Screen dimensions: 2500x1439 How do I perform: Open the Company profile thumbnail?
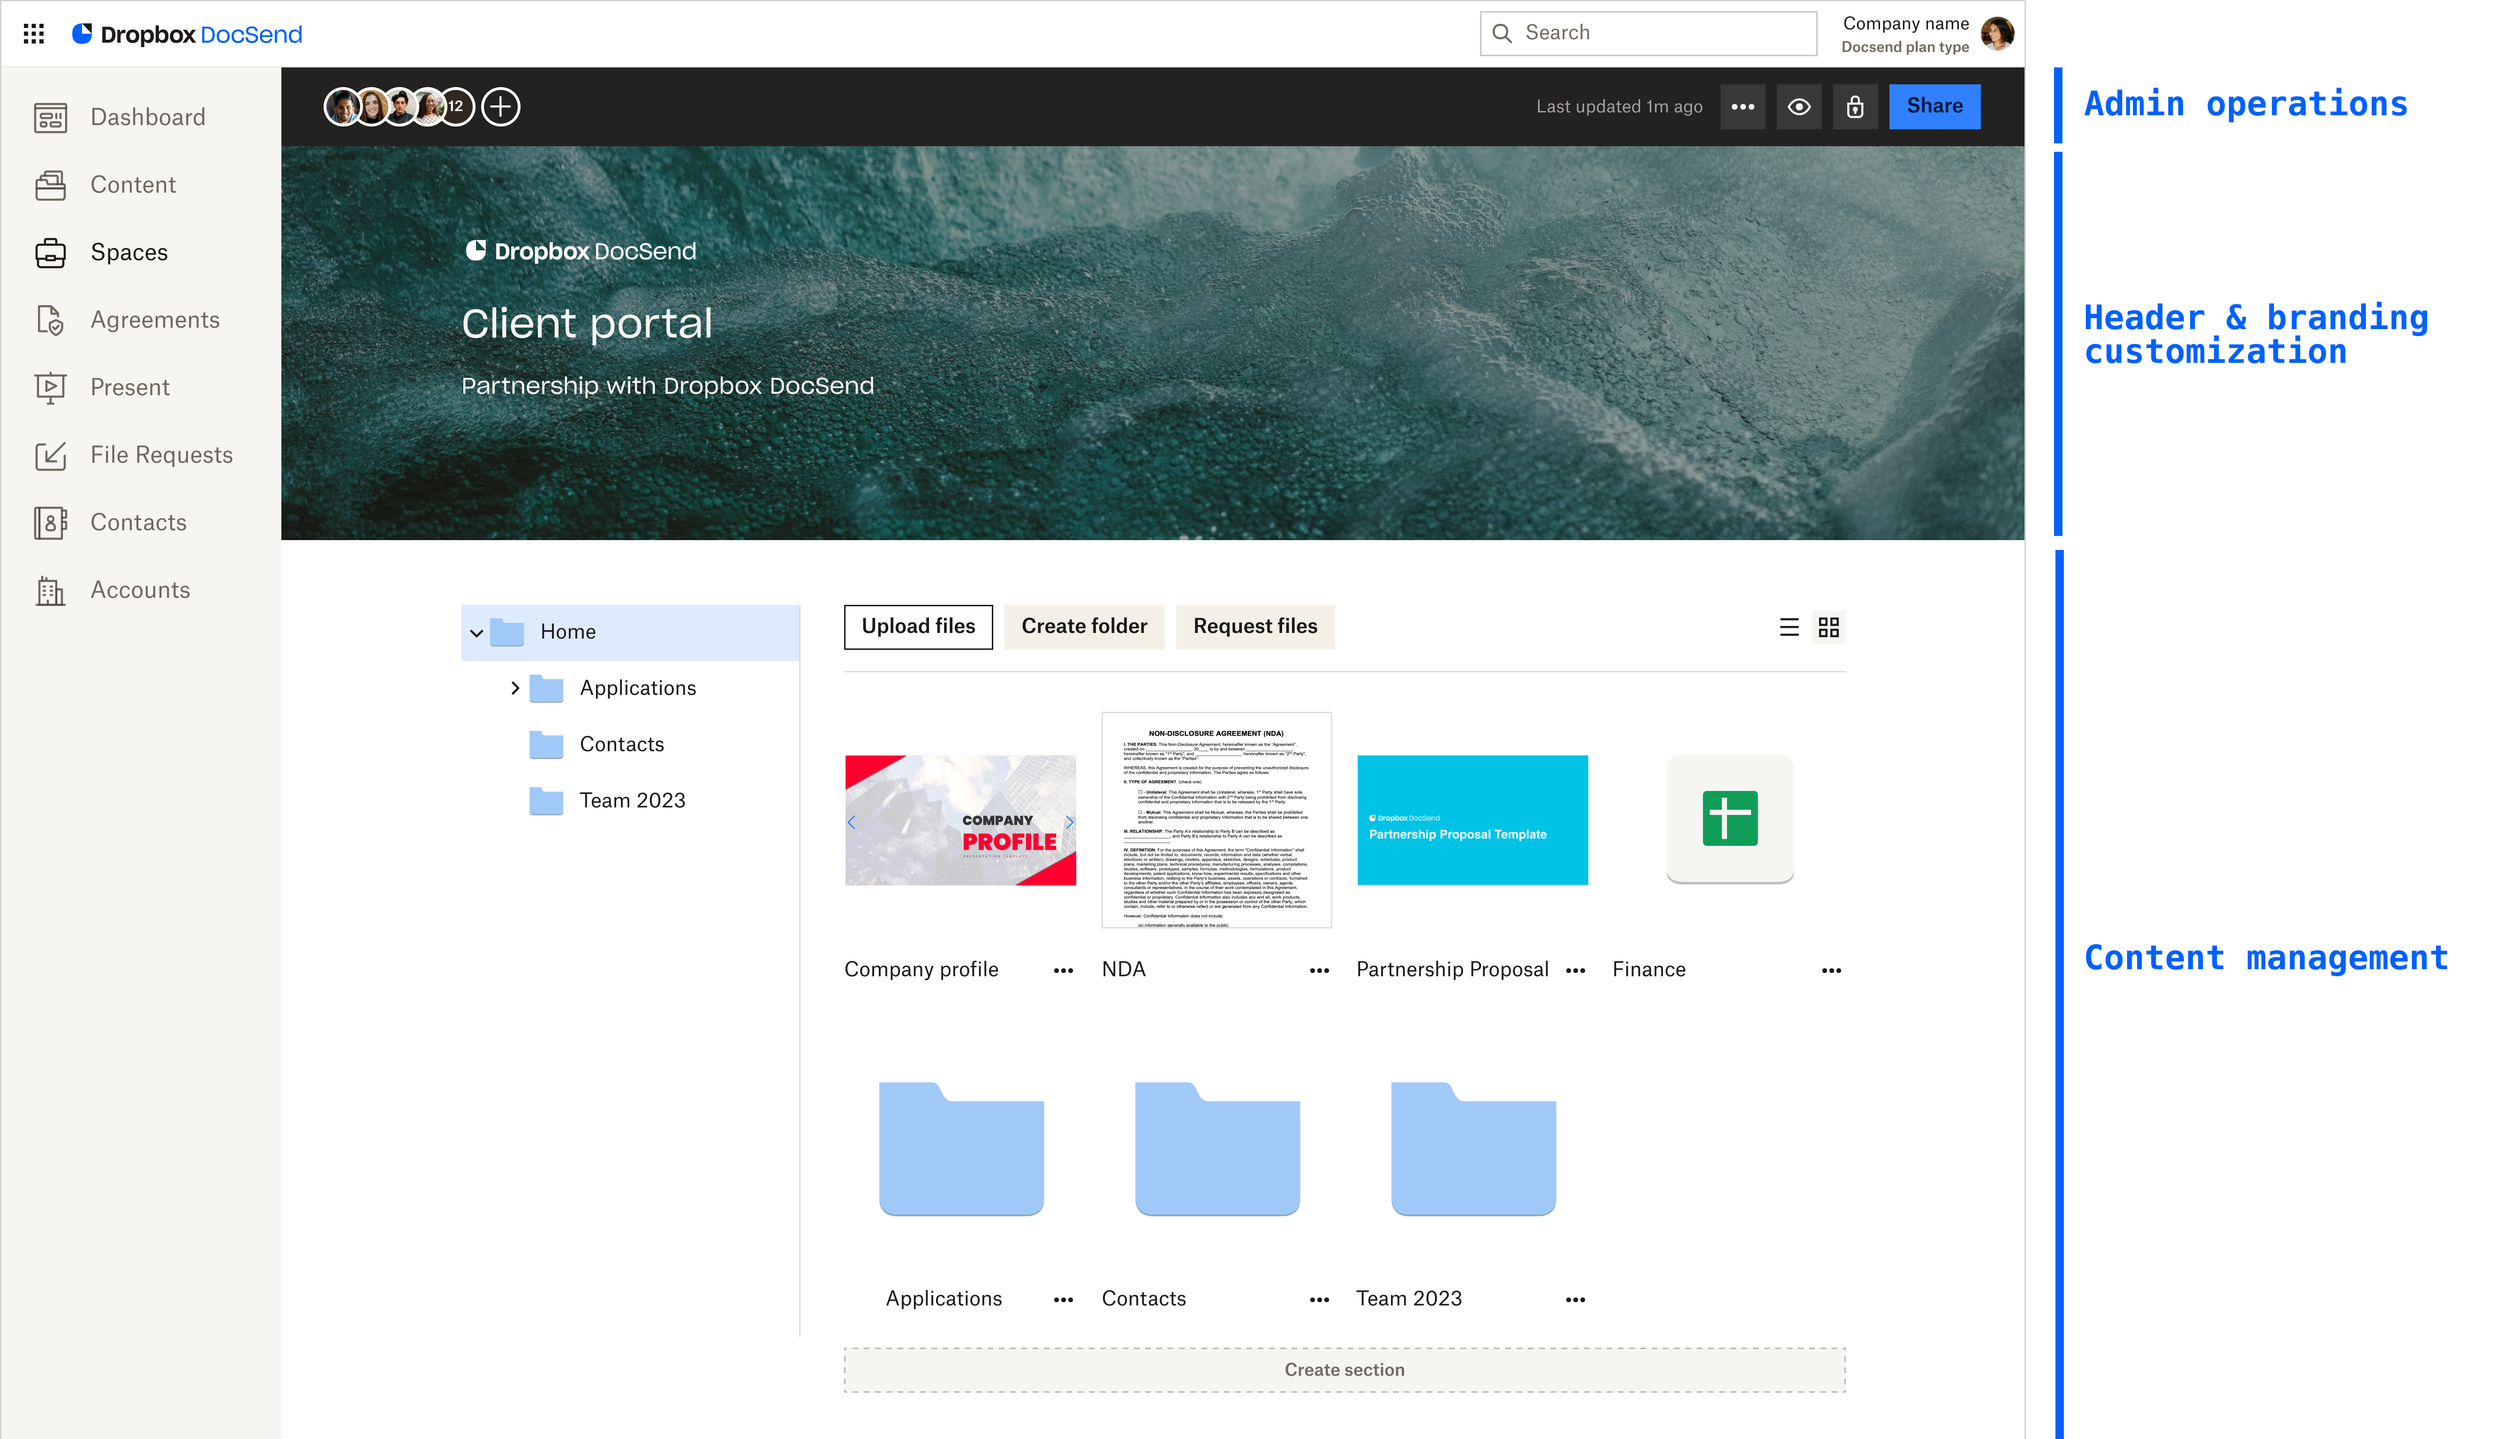959,819
